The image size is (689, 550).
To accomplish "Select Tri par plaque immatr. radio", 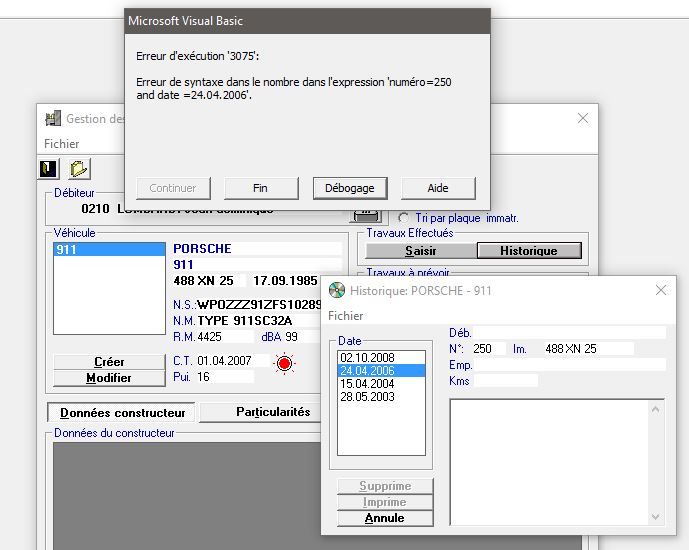I will tap(403, 218).
